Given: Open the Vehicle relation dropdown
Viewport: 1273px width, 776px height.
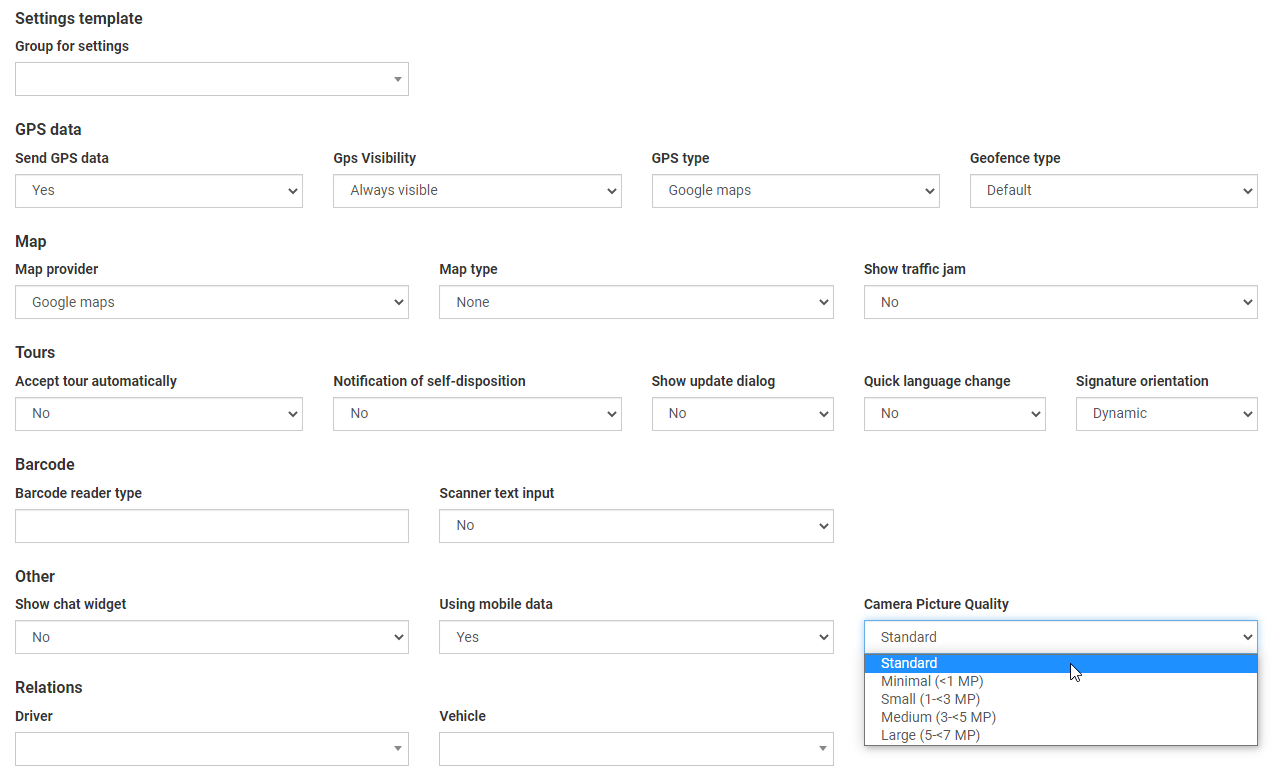Looking at the screenshot, I should [635, 749].
